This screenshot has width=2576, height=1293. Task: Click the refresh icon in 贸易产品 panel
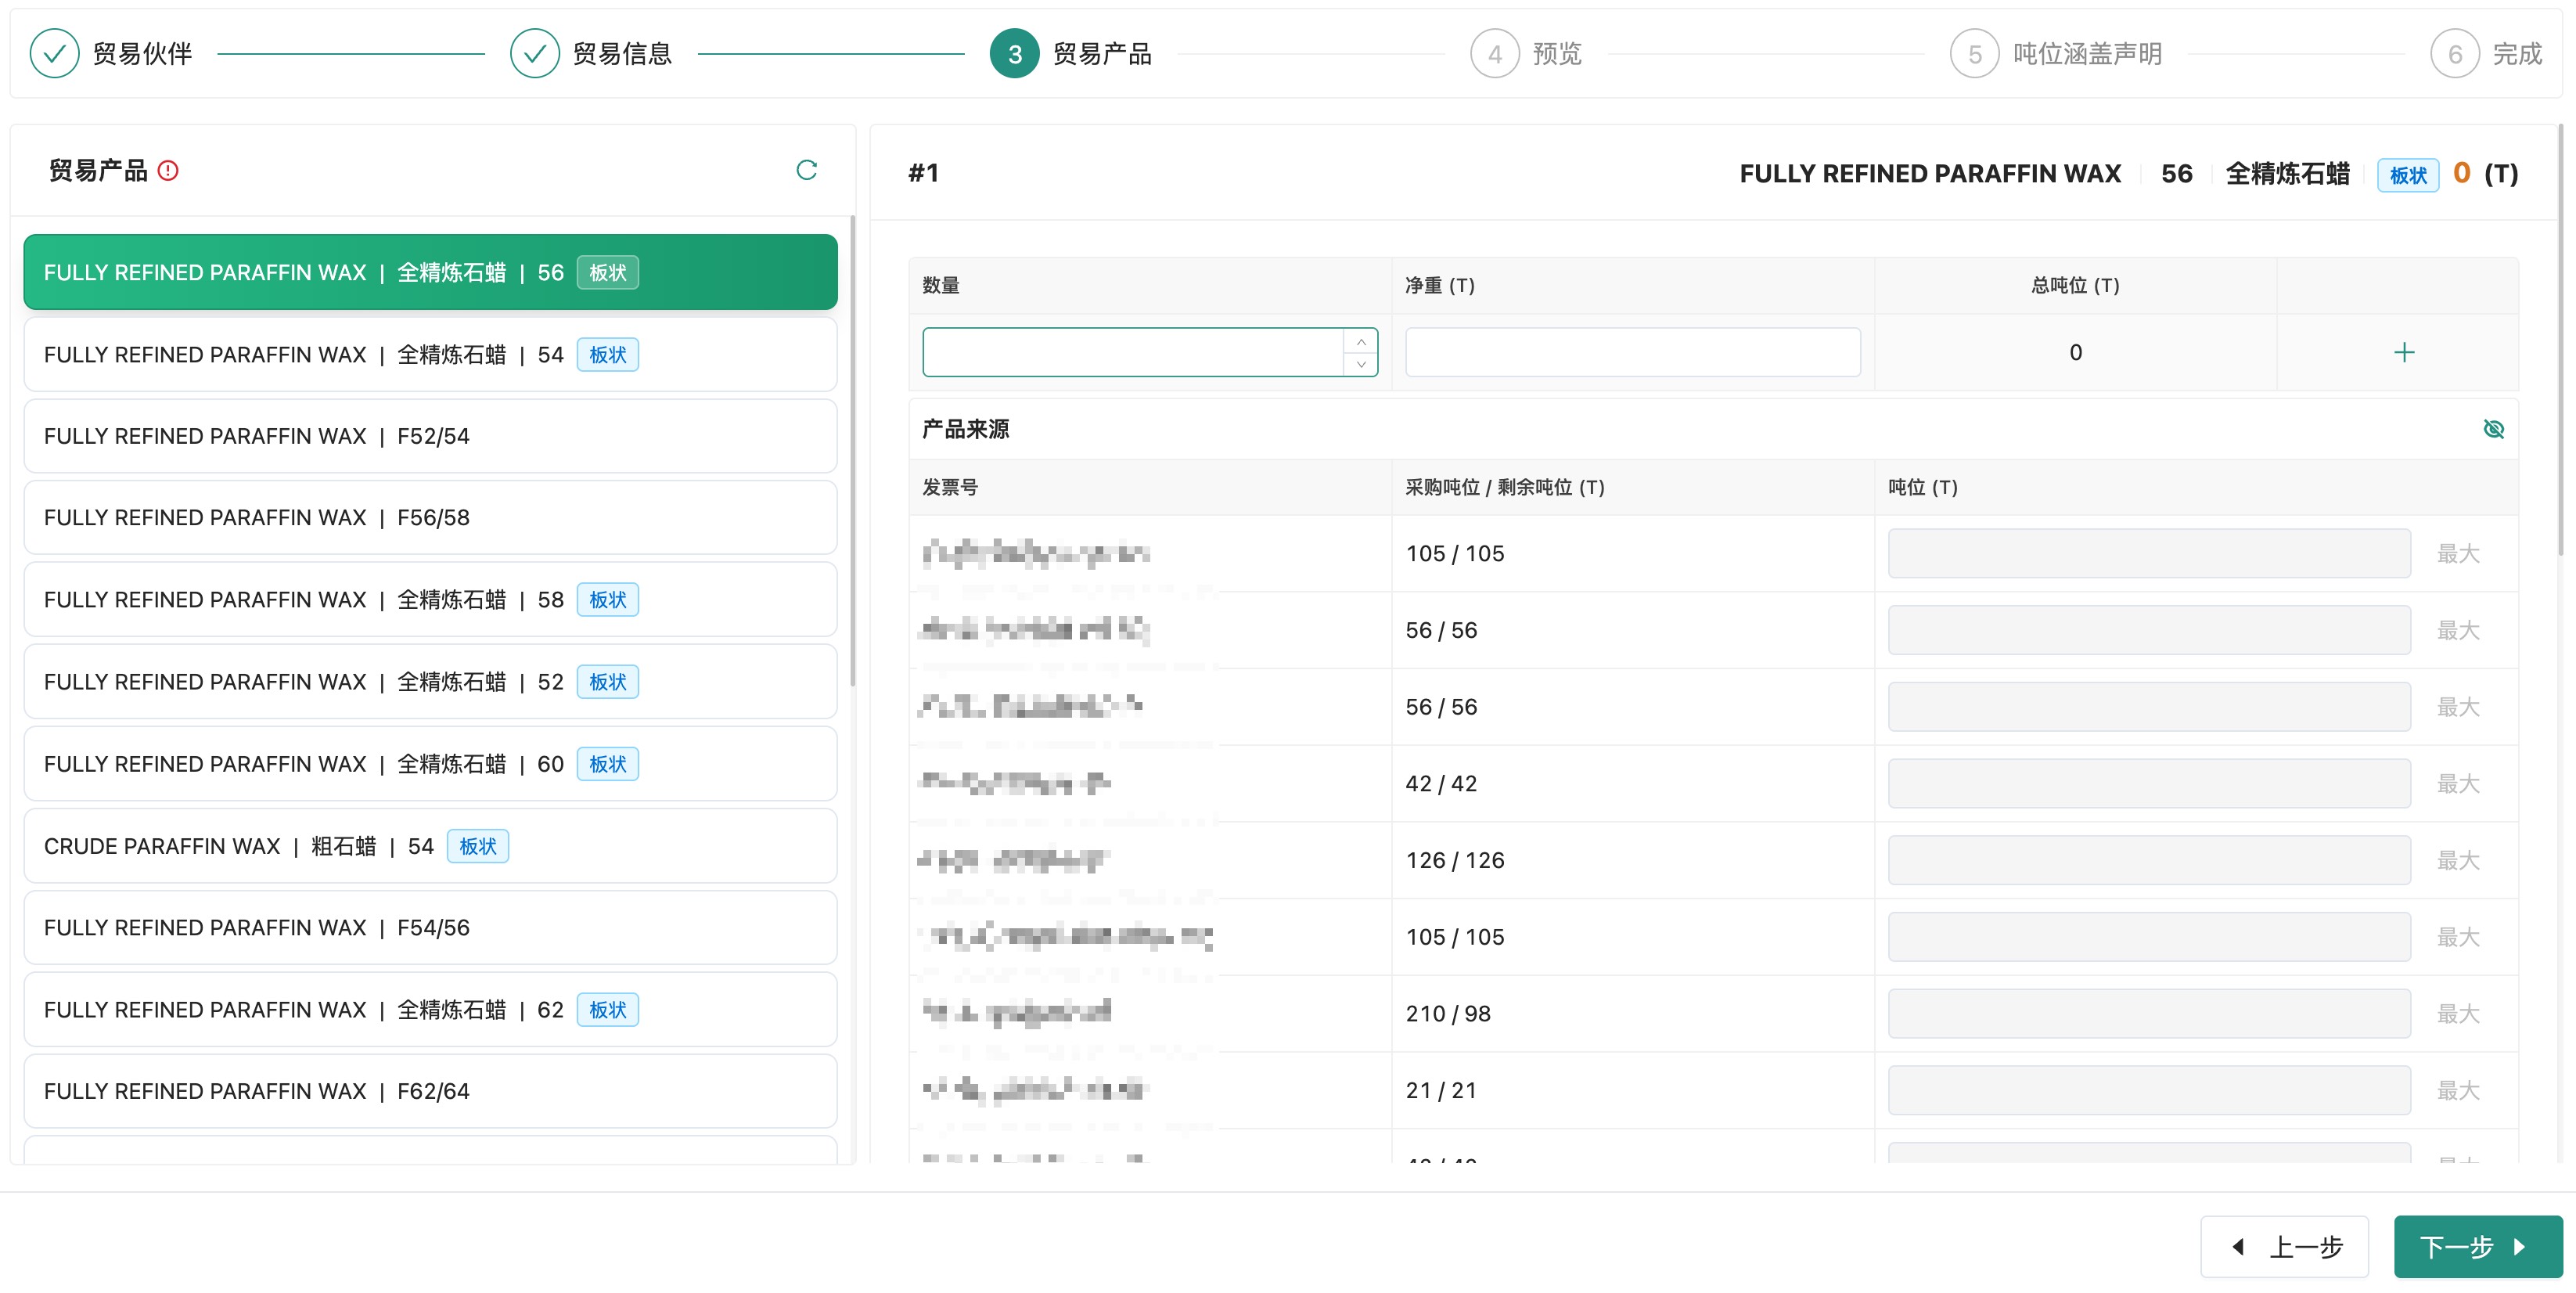(x=806, y=170)
